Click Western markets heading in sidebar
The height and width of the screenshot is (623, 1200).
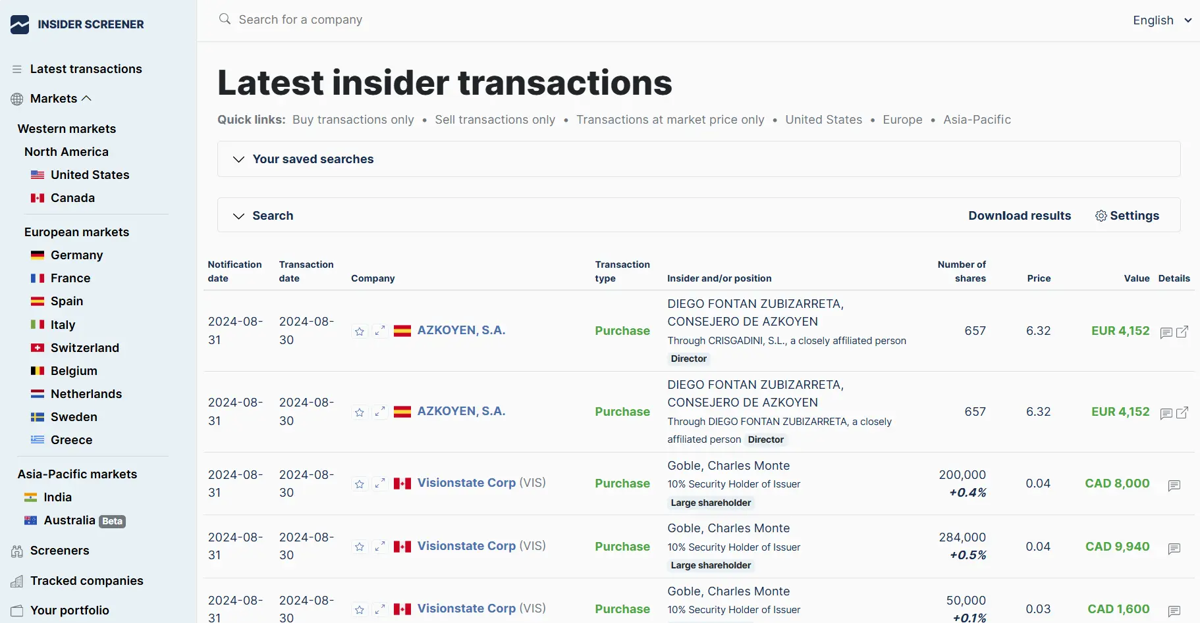(x=67, y=129)
